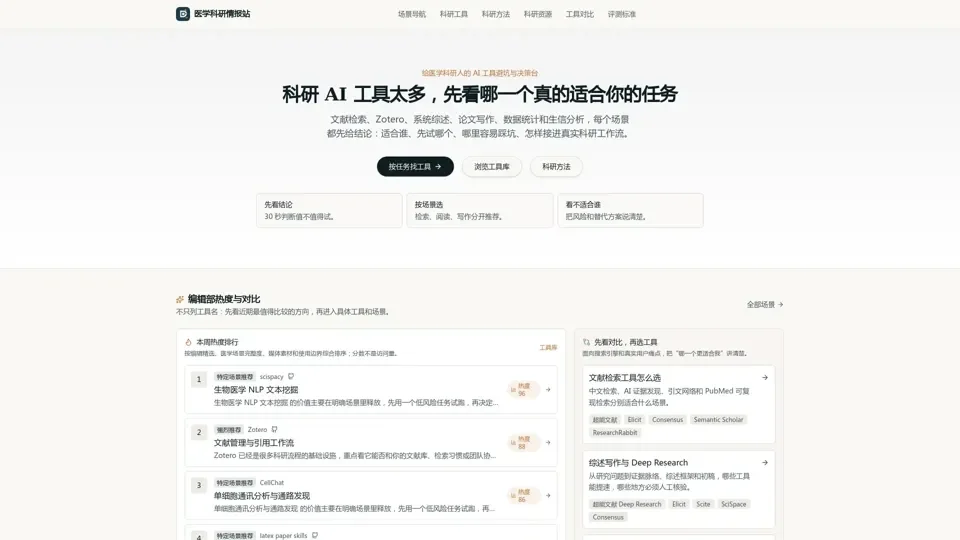Select the 按场景选 feature card

(480, 211)
